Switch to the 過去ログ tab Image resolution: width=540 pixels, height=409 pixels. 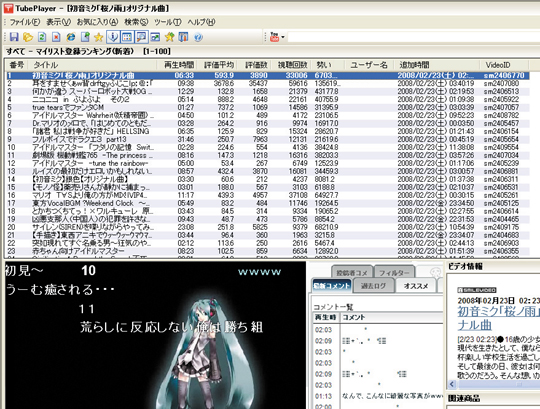(x=373, y=285)
